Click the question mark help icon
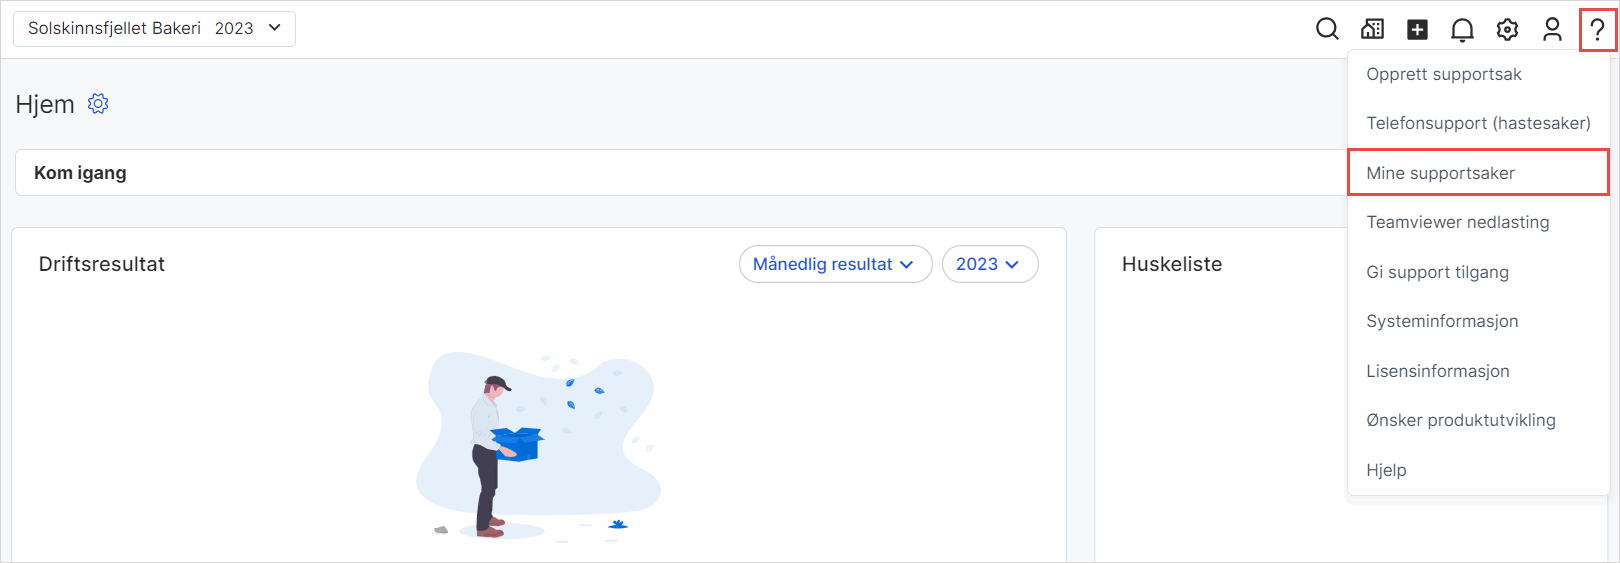The width and height of the screenshot is (1620, 563). click(1597, 30)
